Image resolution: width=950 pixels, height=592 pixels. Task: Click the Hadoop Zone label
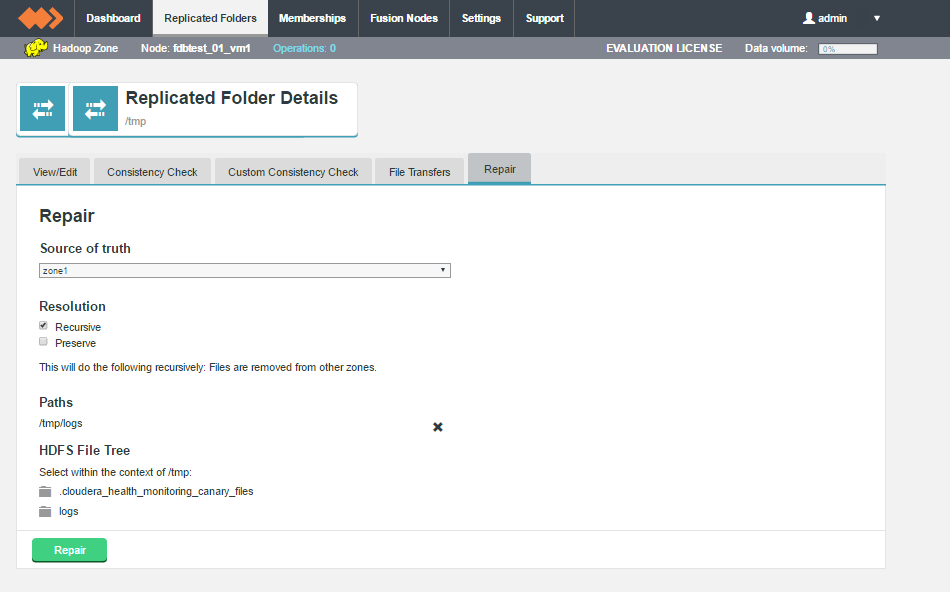coord(85,48)
